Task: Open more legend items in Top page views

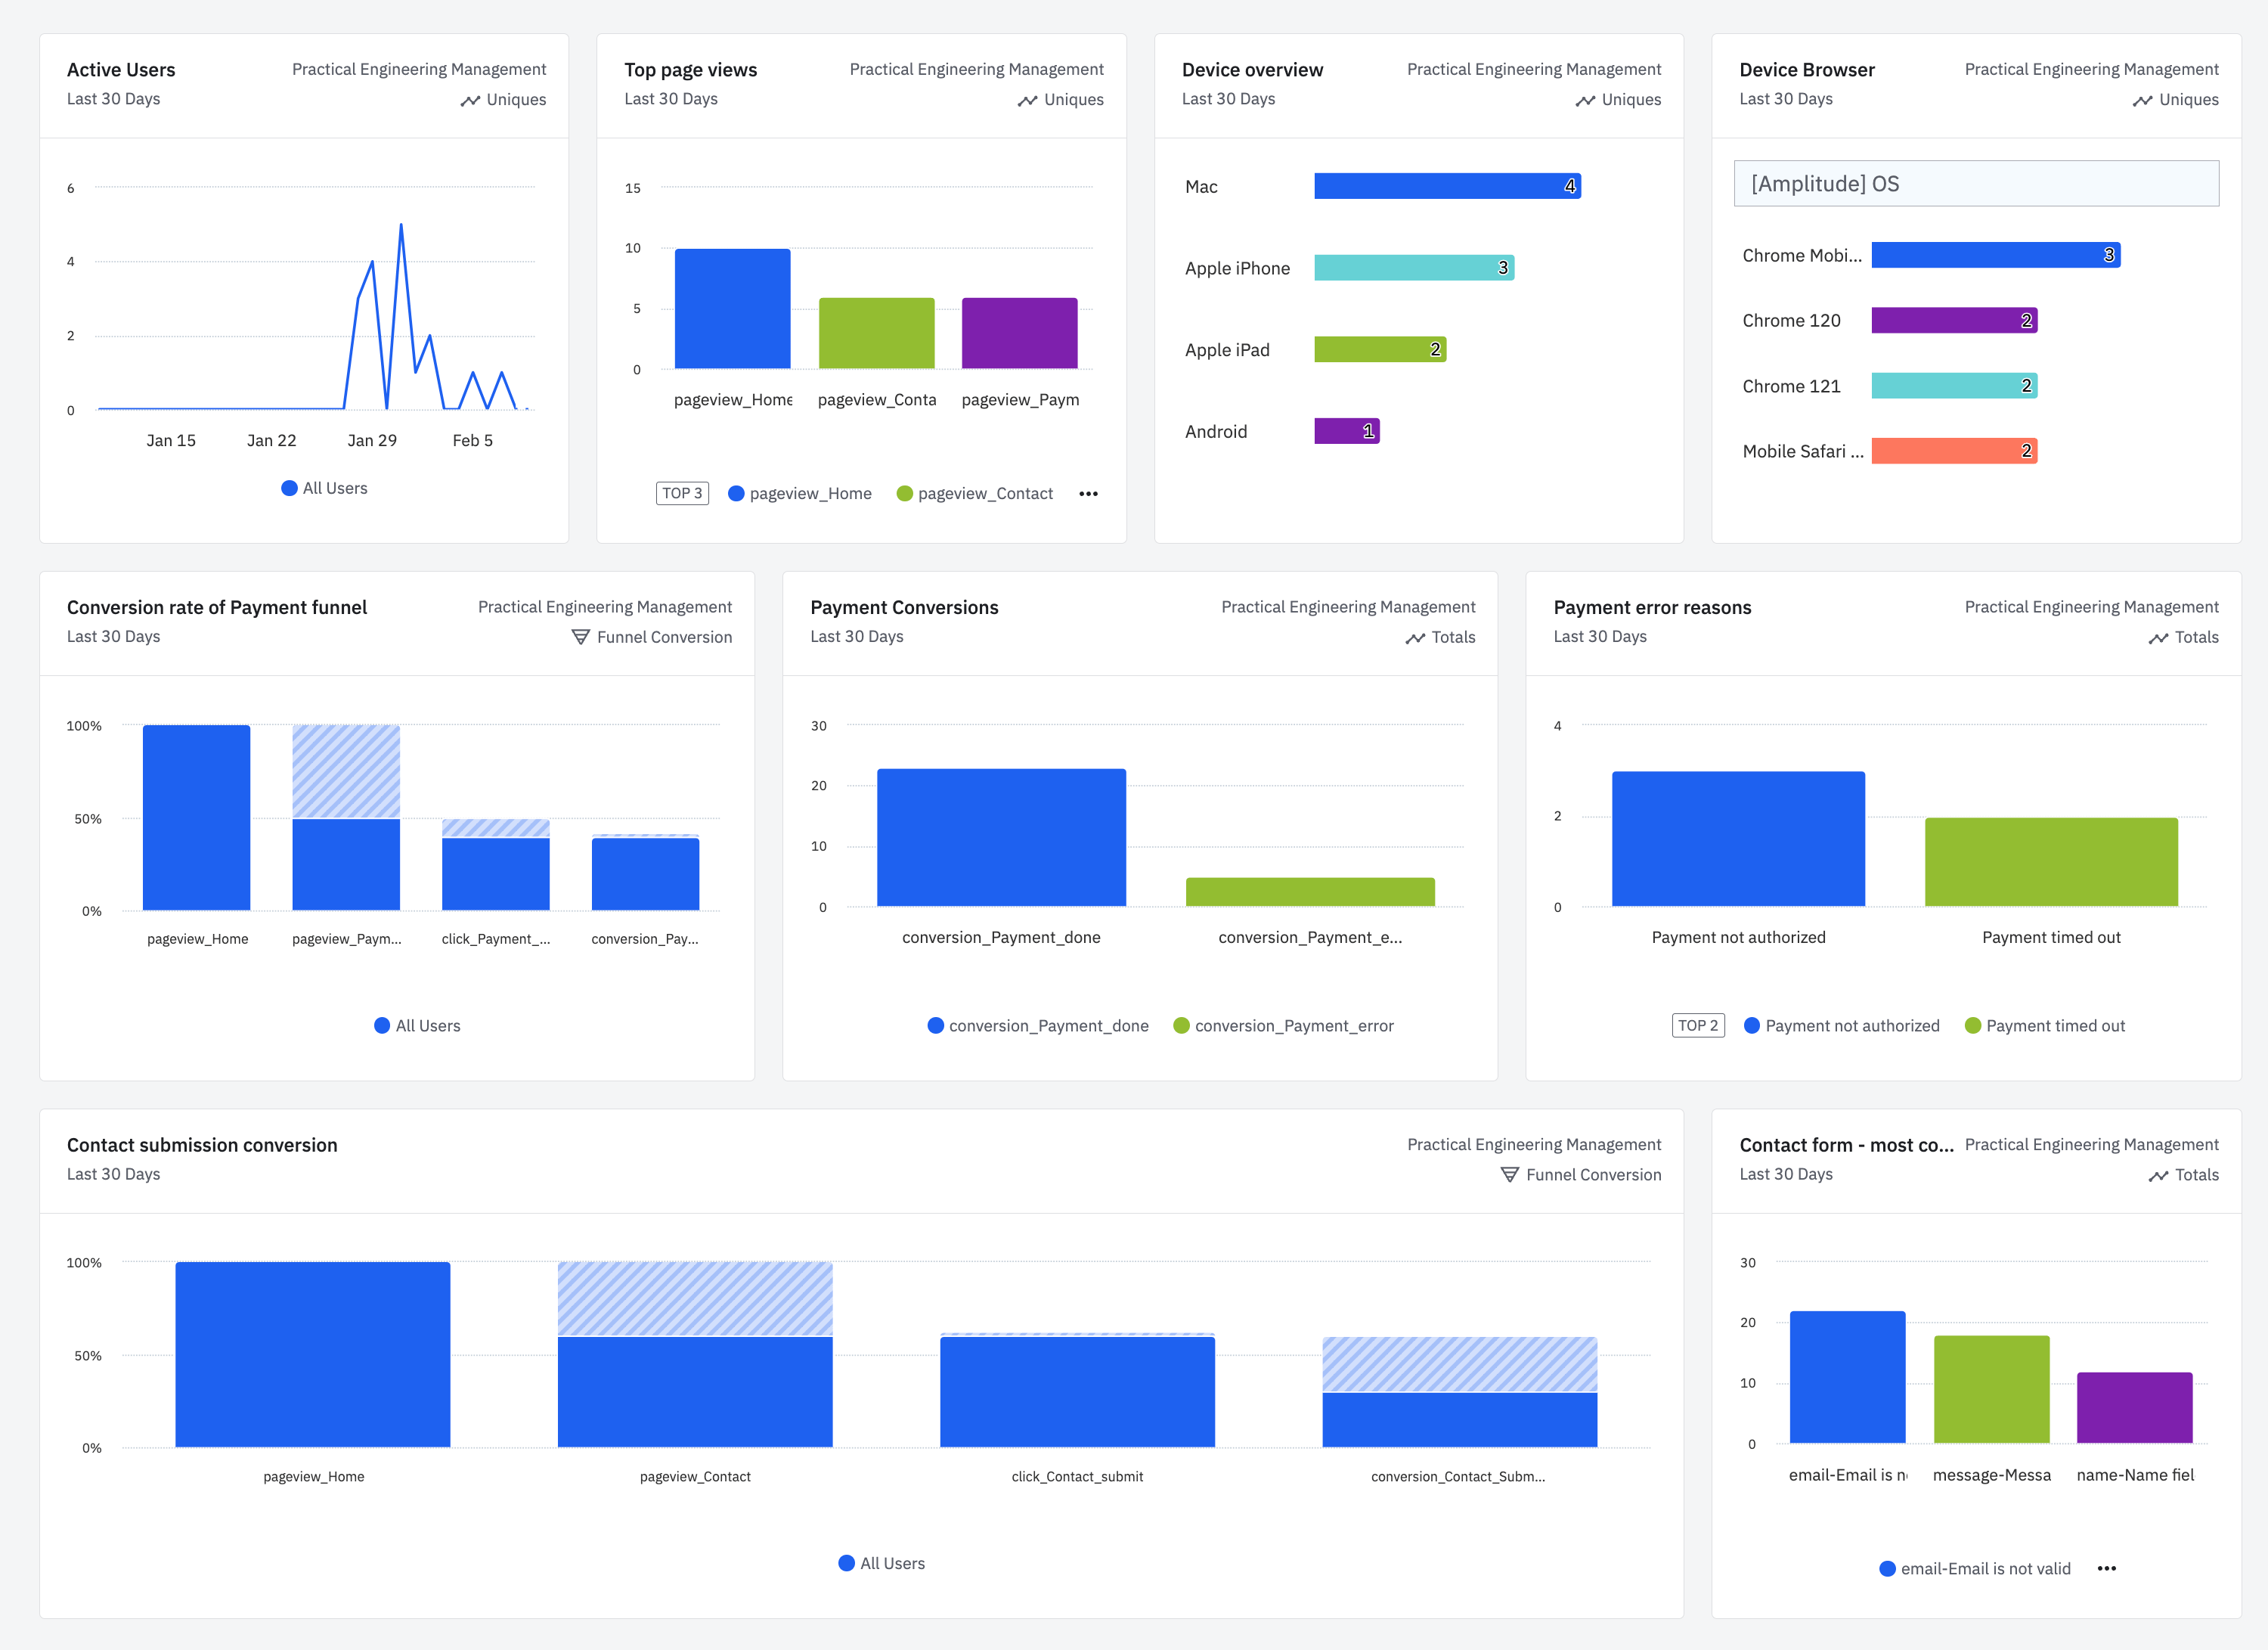Action: point(1088,494)
